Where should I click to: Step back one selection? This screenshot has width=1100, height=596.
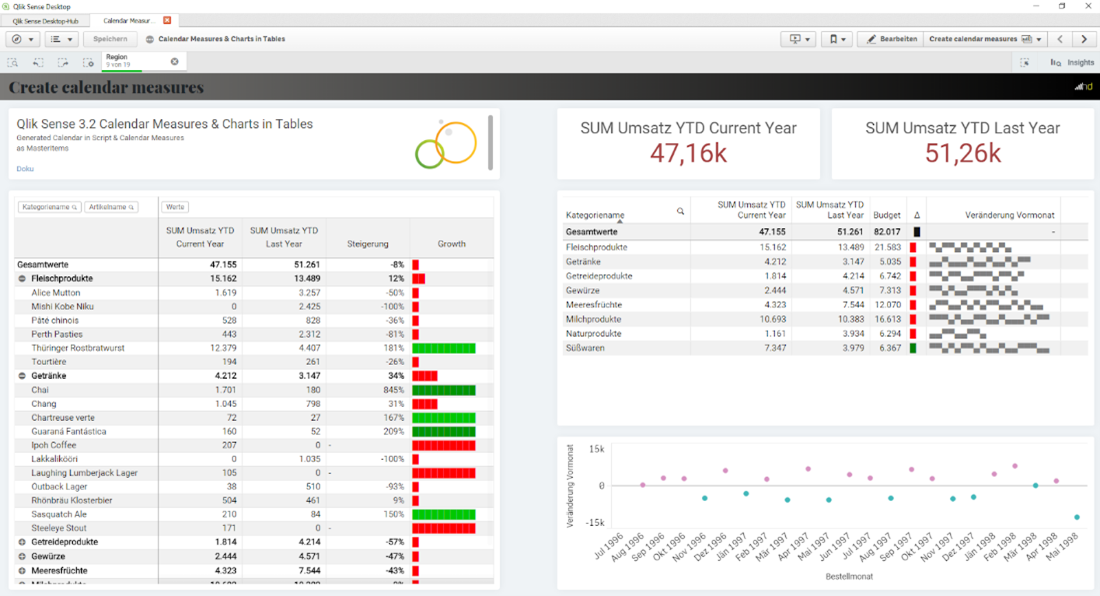(38, 62)
